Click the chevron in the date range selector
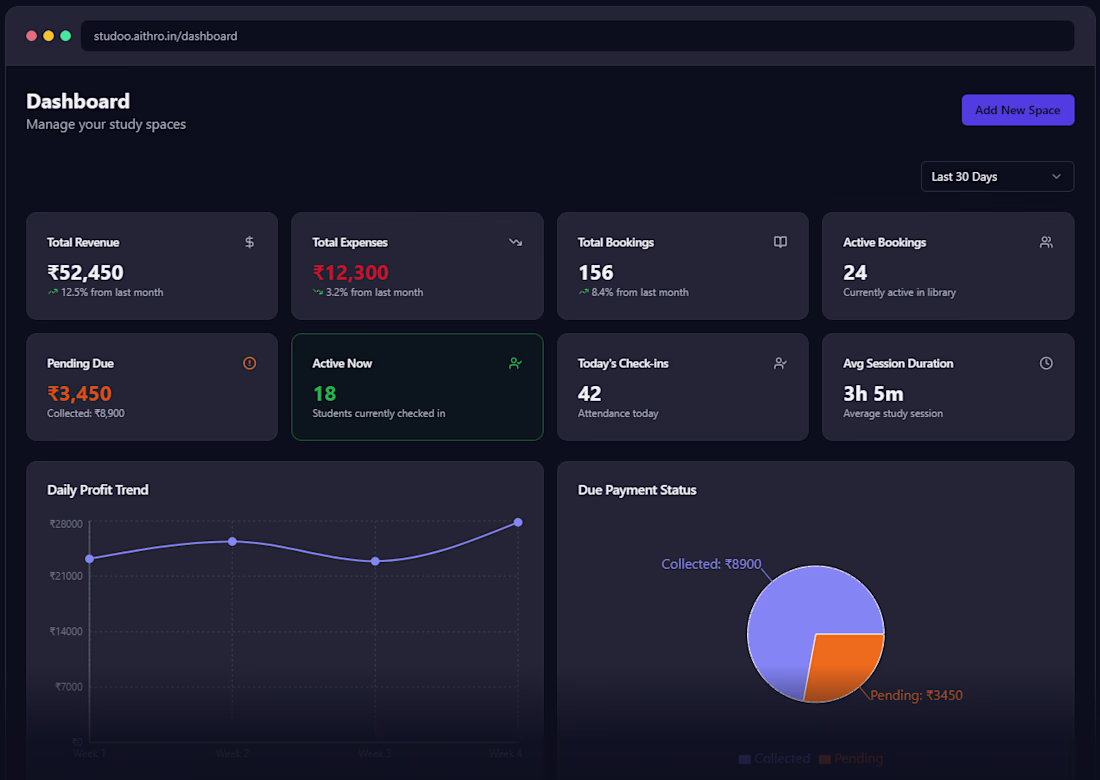The height and width of the screenshot is (780, 1100). [x=1057, y=177]
